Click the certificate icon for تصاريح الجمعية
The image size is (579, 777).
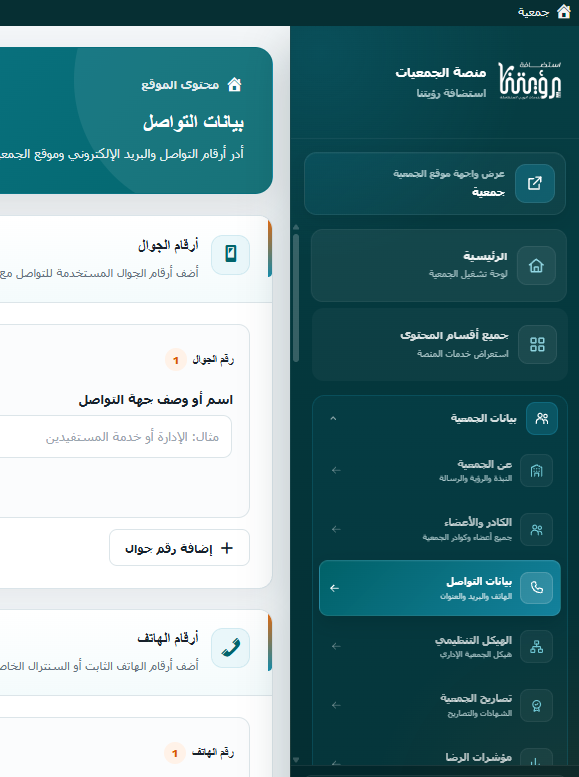coord(536,706)
